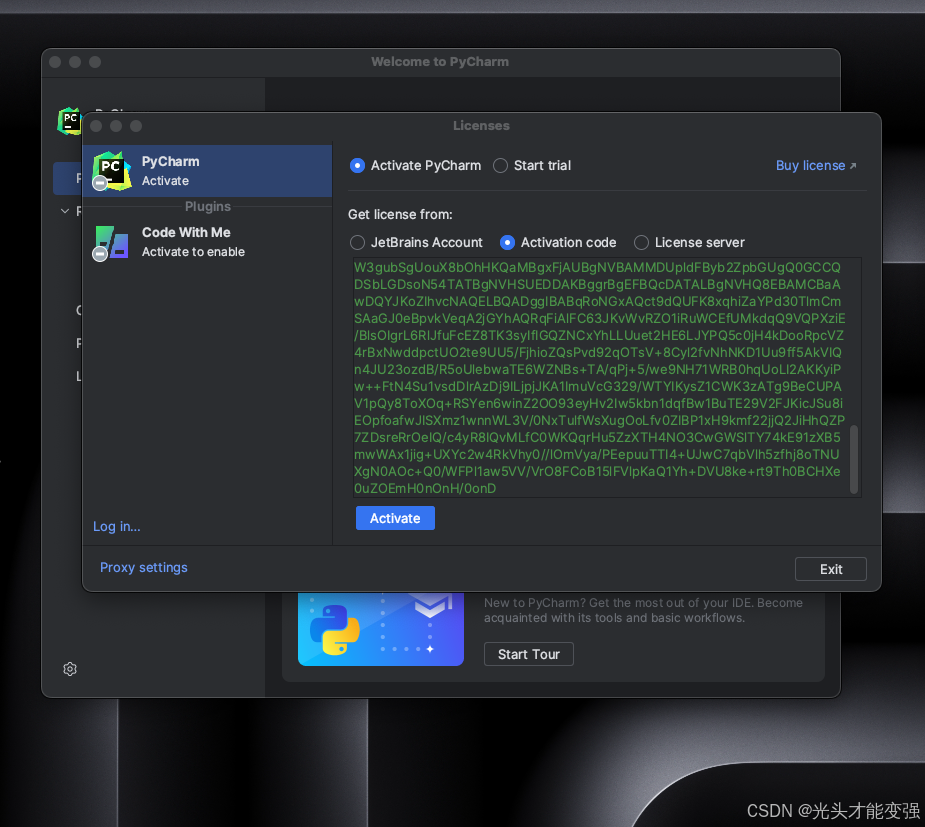Select the Code With Me plugin entry
Image resolution: width=925 pixels, height=827 pixels.
(207, 242)
